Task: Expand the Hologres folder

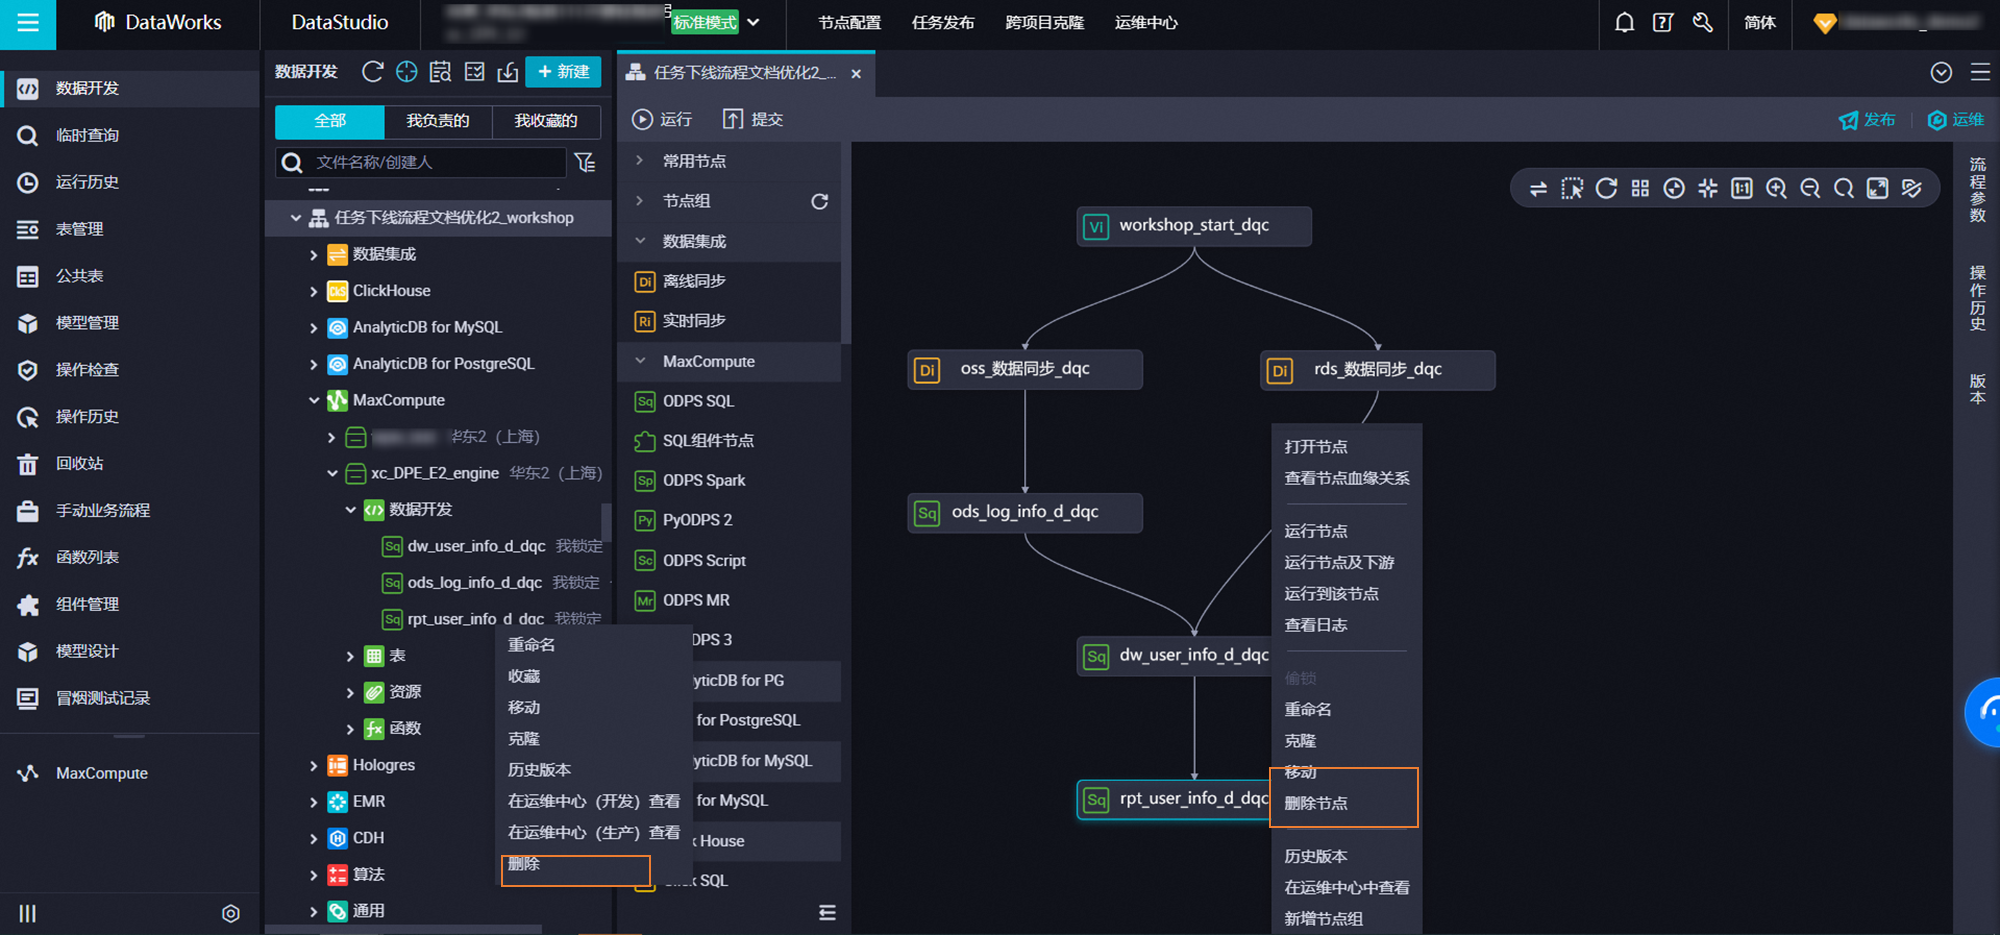Action: point(313,765)
